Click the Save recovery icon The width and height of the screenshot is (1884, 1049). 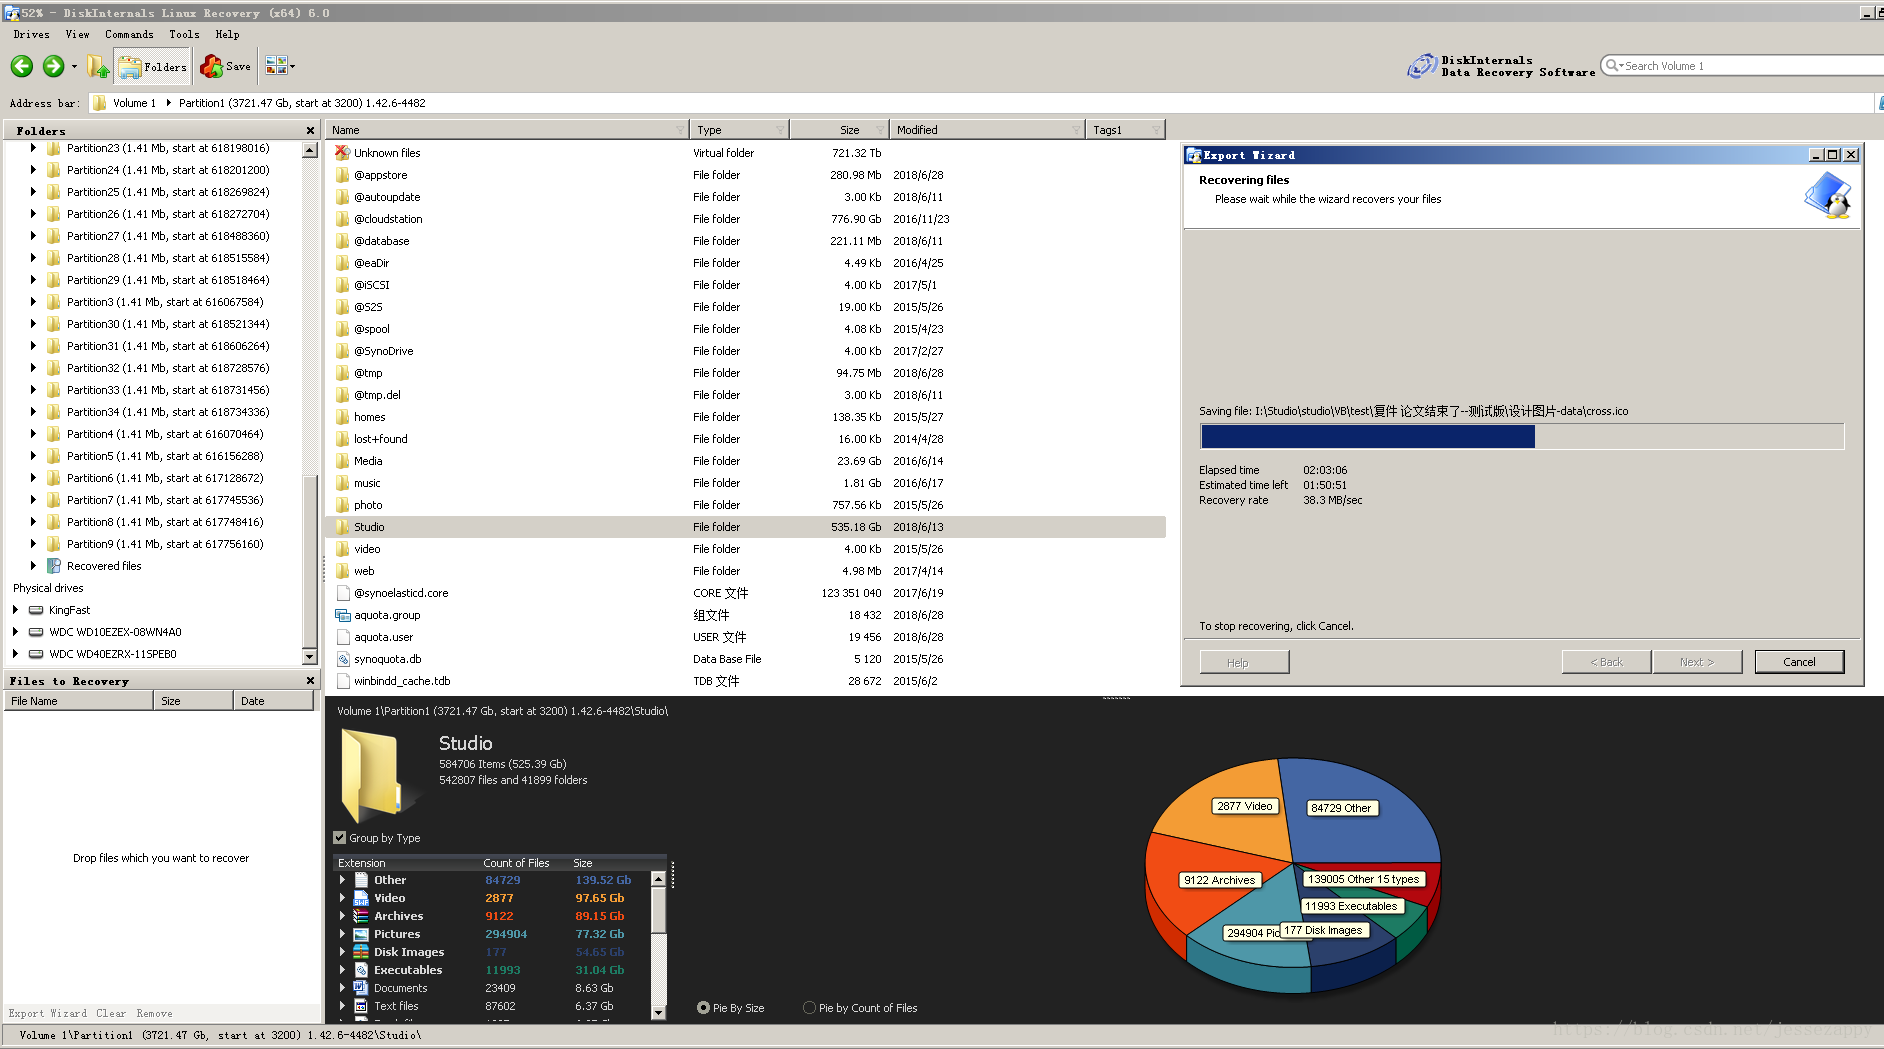pos(225,67)
